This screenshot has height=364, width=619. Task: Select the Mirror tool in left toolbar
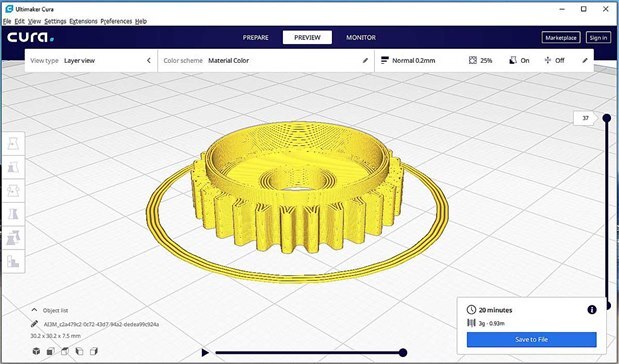click(x=14, y=214)
